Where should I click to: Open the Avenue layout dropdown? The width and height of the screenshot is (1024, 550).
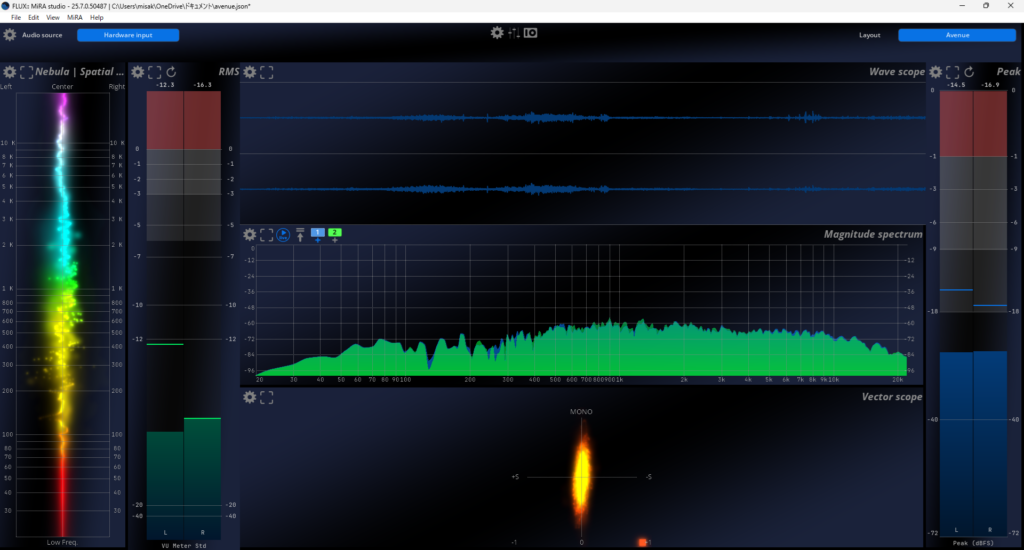click(956, 35)
